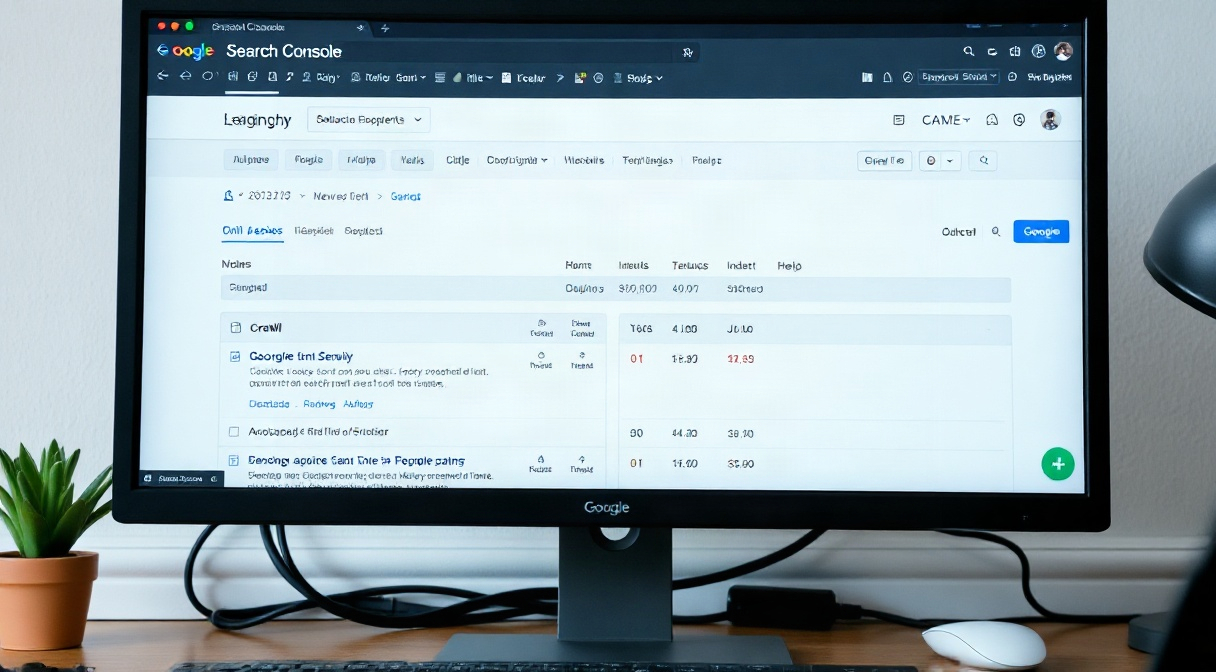1216x672 pixels.
Task: Switch to the second tab above the table
Action: [x=314, y=231]
